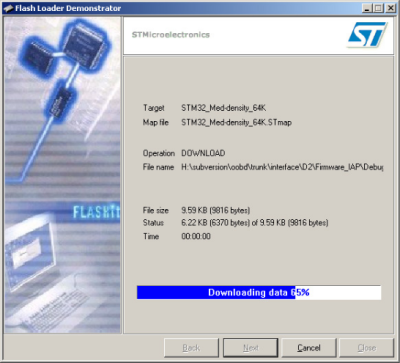Maximize the Flash Loader Demonstrator window
400x363 pixels.
(378, 8)
